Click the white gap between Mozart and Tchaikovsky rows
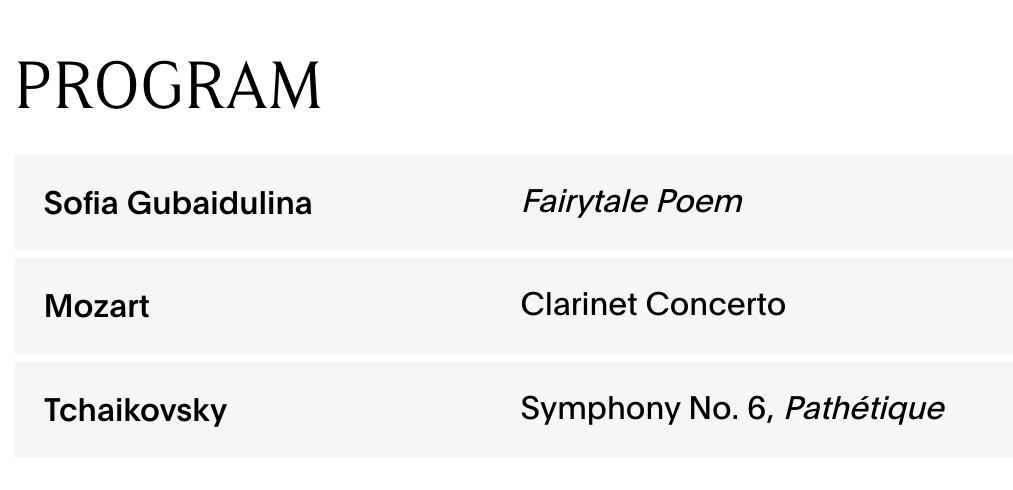The image size is (1013, 490). [x=514, y=357]
